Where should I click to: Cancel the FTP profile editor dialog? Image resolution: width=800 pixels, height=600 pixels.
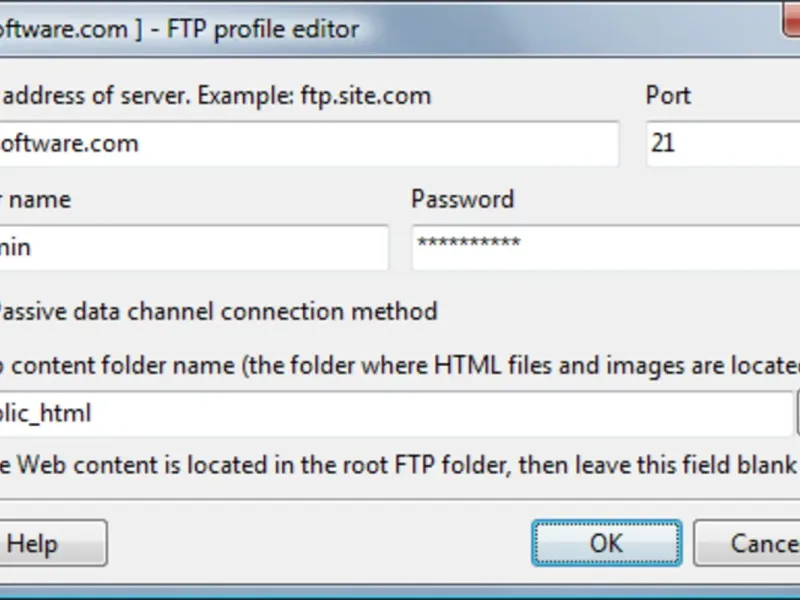click(750, 543)
